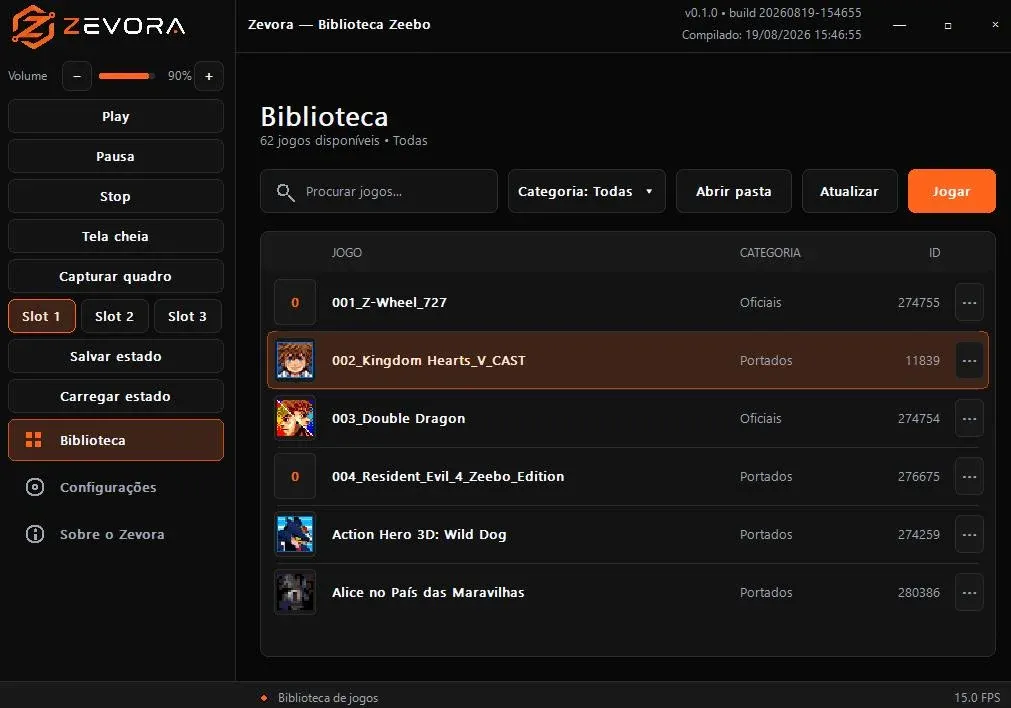Click the Biblioteca de jogos status text
The image size is (1011, 708).
[x=328, y=698]
